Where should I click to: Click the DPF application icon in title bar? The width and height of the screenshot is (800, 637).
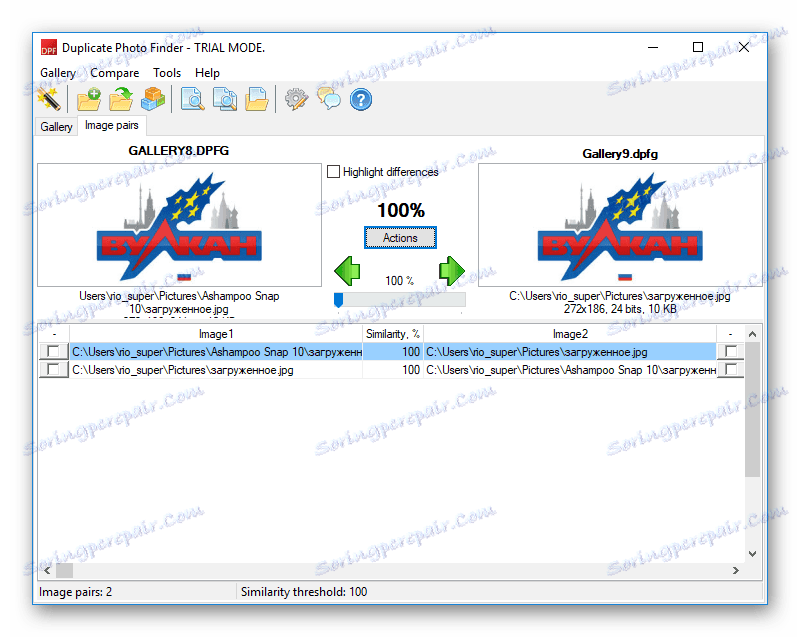48,48
